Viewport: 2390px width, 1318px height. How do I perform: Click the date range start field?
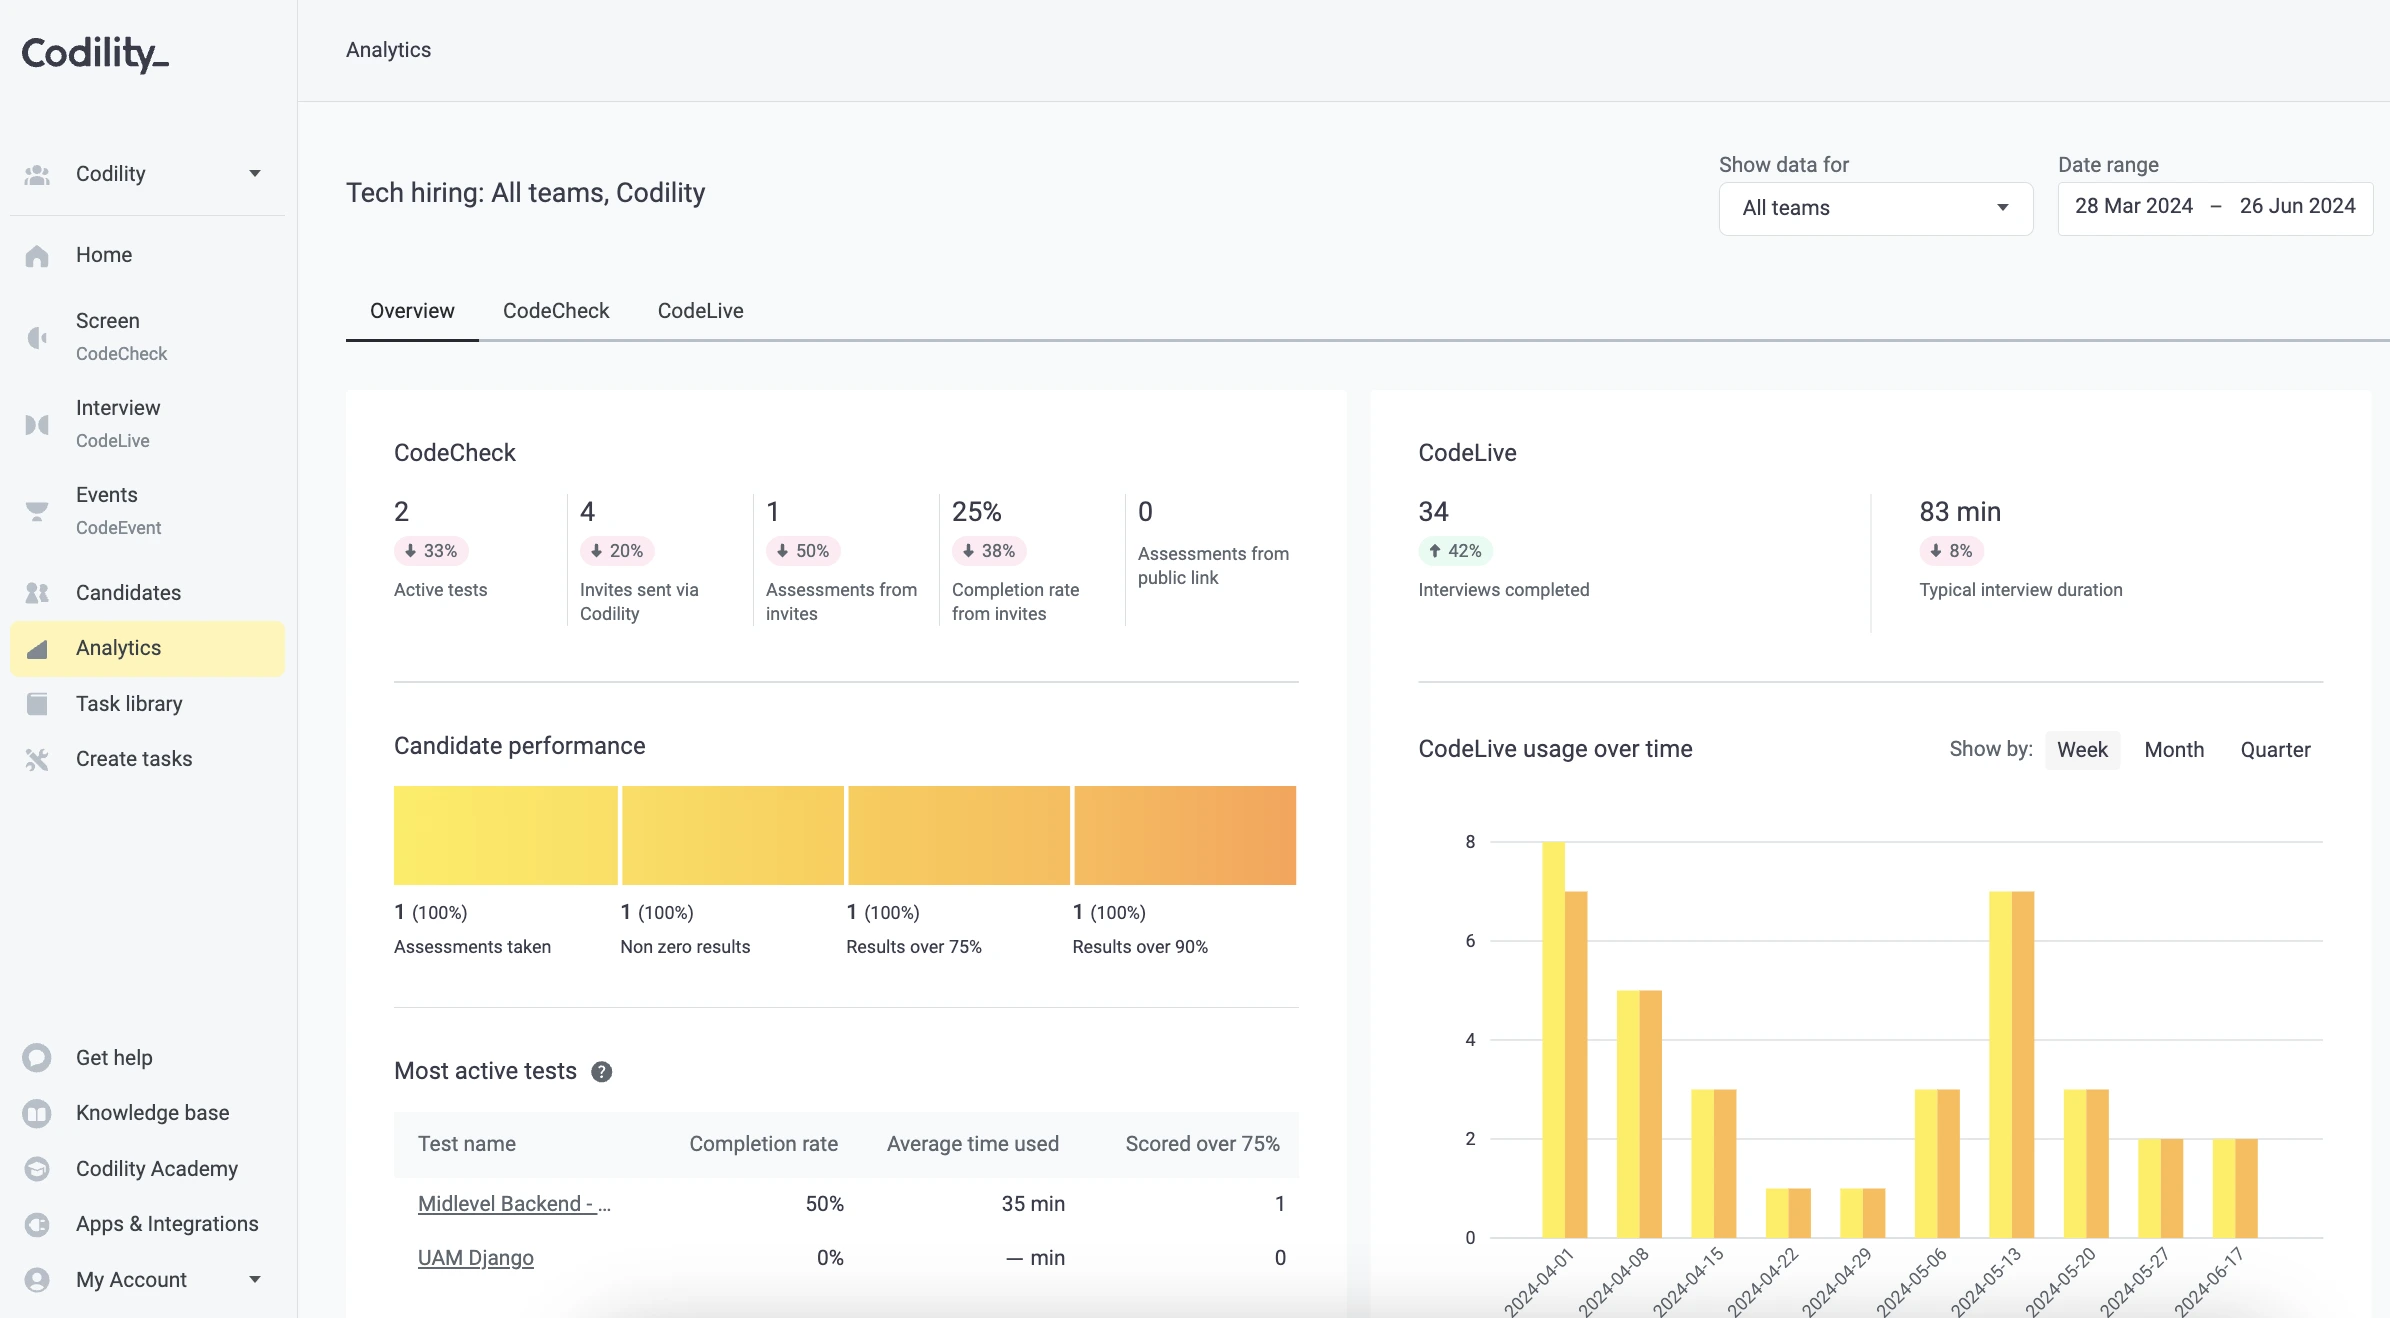2133,207
